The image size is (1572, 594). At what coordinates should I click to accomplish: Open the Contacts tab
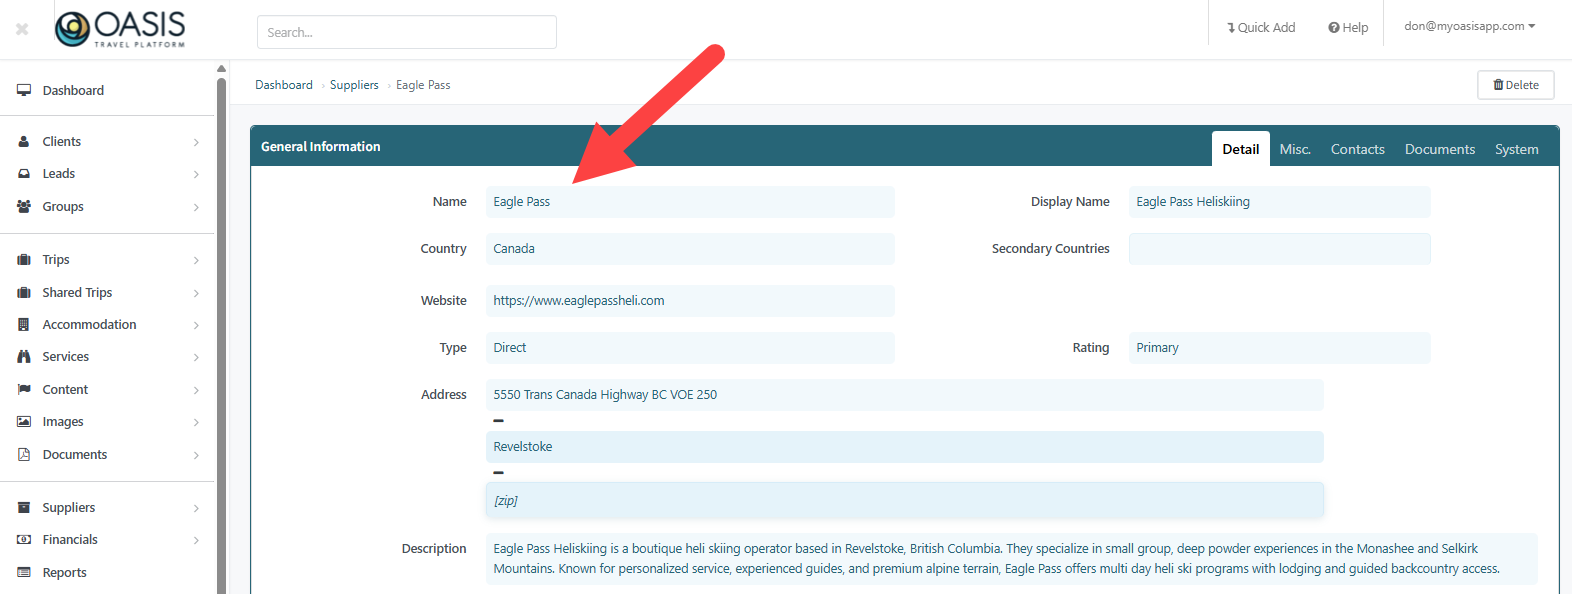(x=1357, y=149)
